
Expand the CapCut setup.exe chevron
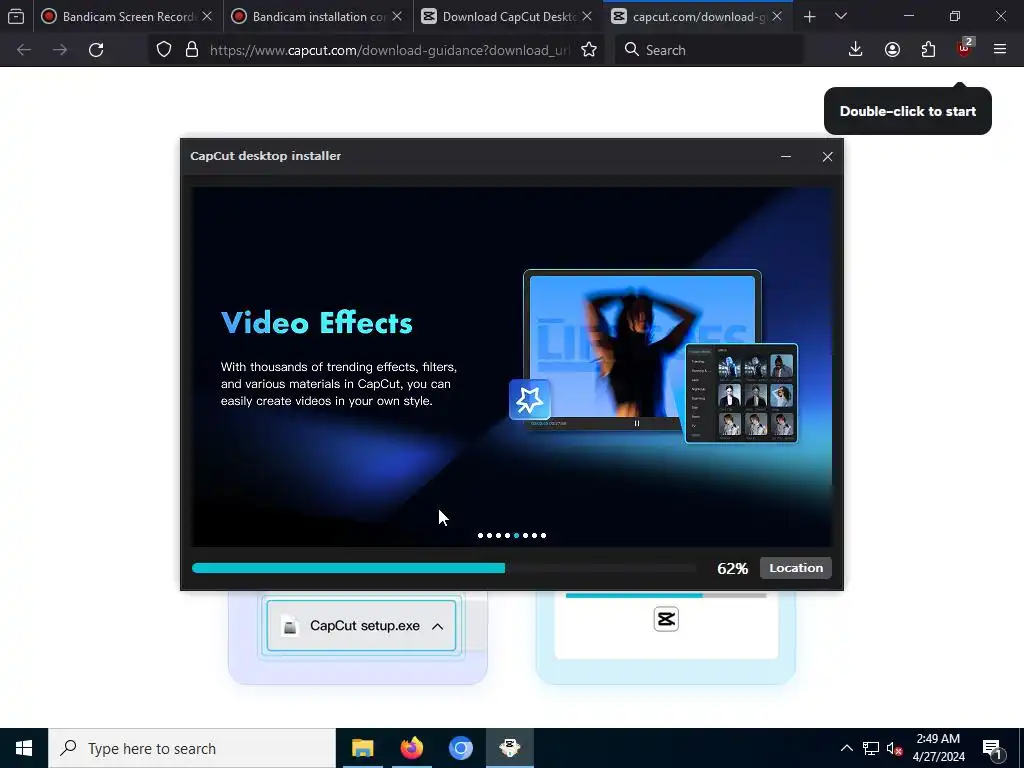point(438,626)
